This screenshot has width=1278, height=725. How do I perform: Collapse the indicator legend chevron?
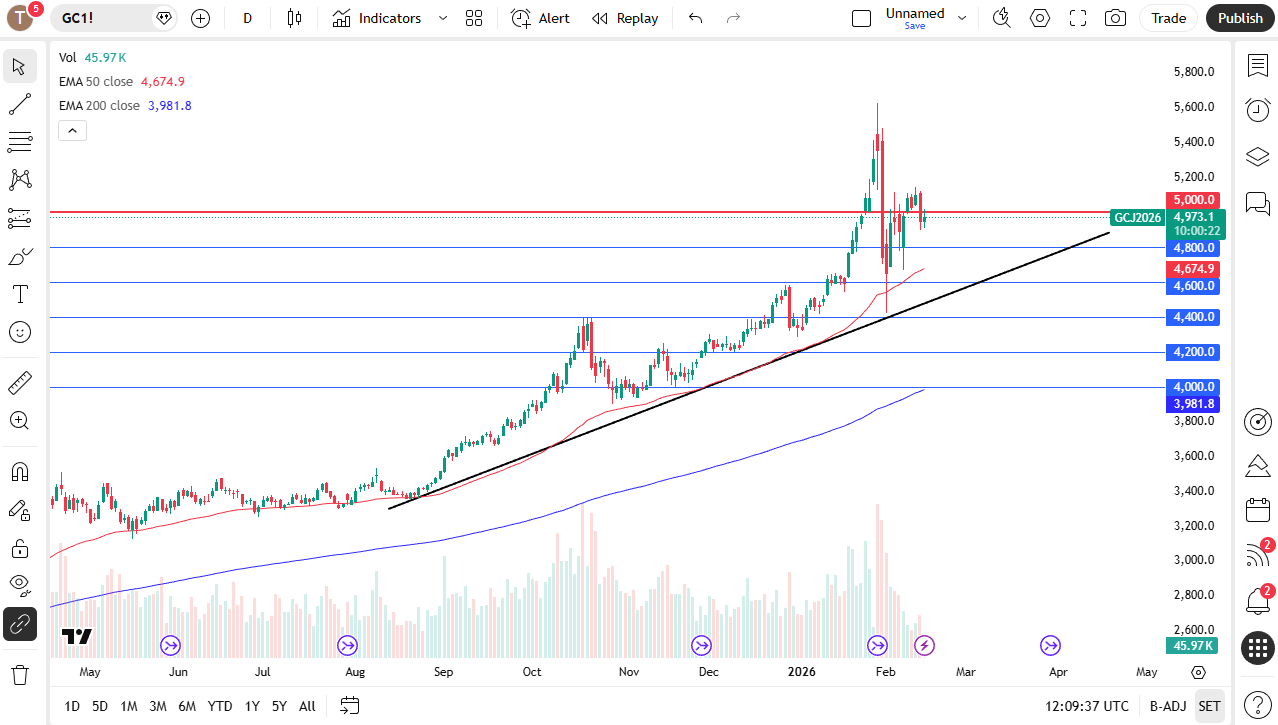pyautogui.click(x=72, y=130)
